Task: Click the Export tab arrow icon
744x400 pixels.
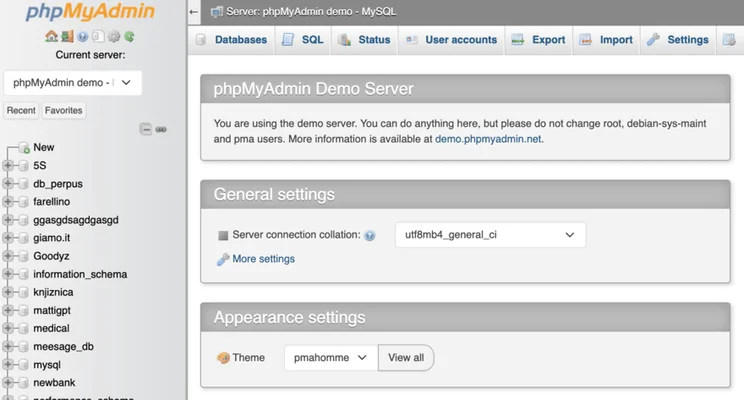Action: pyautogui.click(x=518, y=40)
